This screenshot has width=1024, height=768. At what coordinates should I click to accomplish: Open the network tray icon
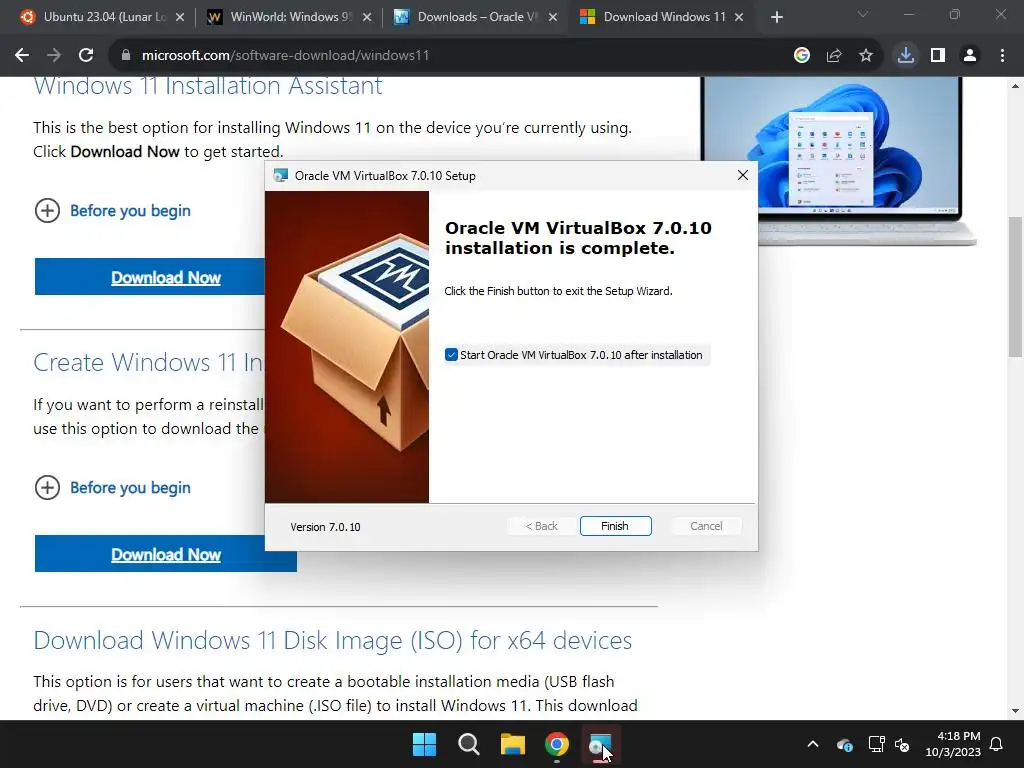pos(876,744)
